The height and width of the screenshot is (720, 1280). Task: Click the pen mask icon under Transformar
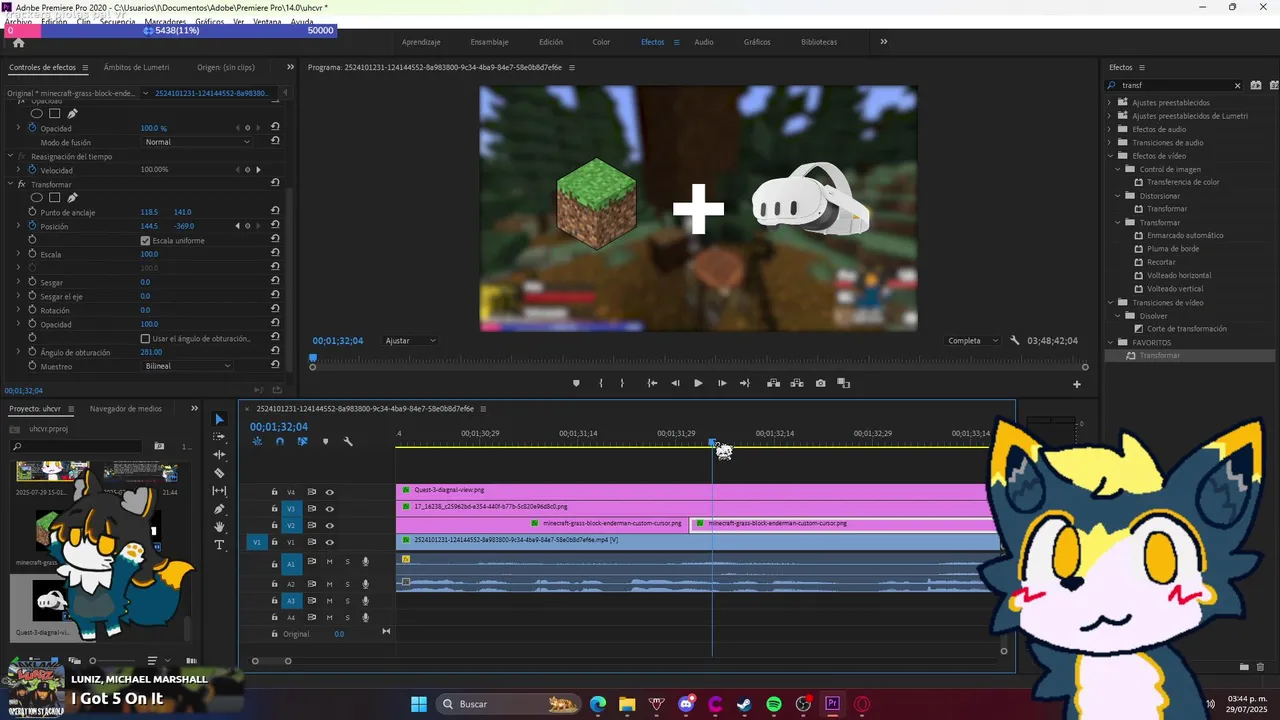tap(72, 198)
